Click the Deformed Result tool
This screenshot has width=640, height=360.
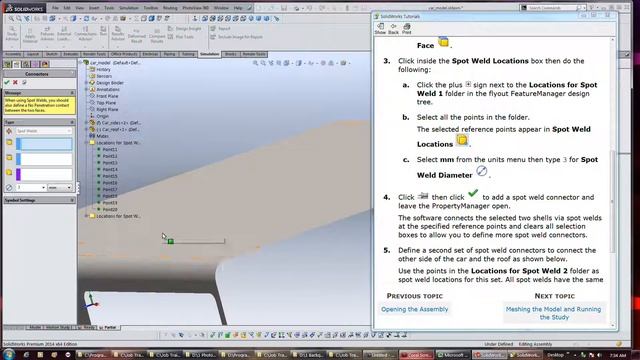(137, 36)
